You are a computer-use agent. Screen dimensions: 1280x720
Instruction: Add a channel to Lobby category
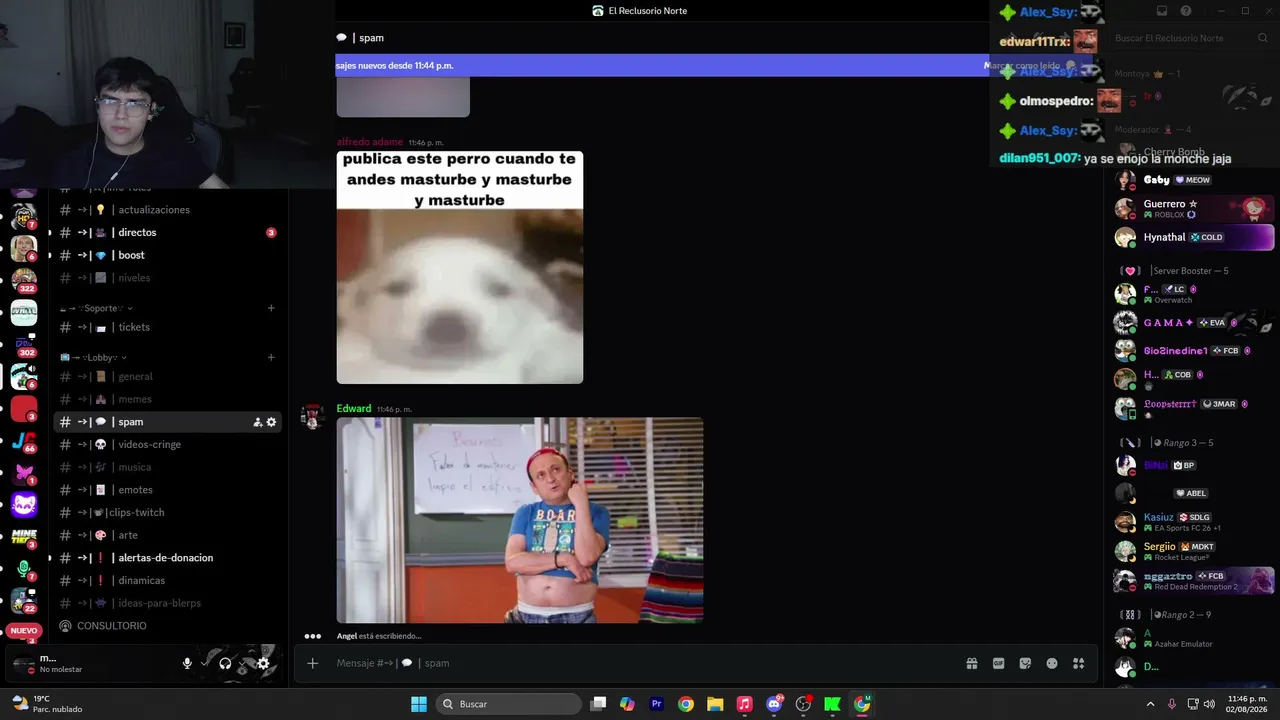(x=271, y=357)
